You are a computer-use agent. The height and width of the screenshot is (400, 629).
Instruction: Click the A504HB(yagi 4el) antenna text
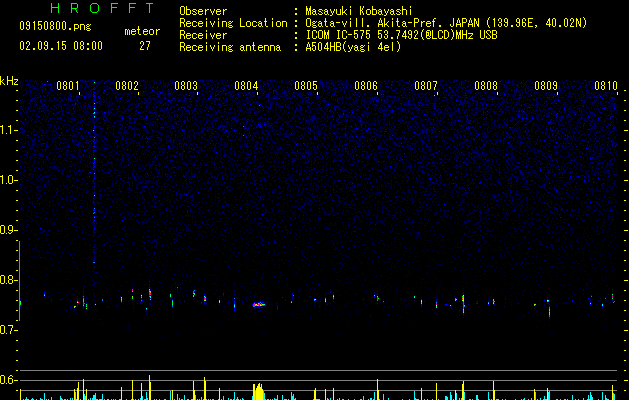(x=353, y=47)
